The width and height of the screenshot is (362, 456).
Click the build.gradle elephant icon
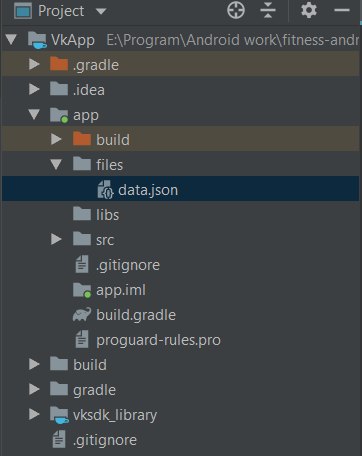(x=82, y=315)
